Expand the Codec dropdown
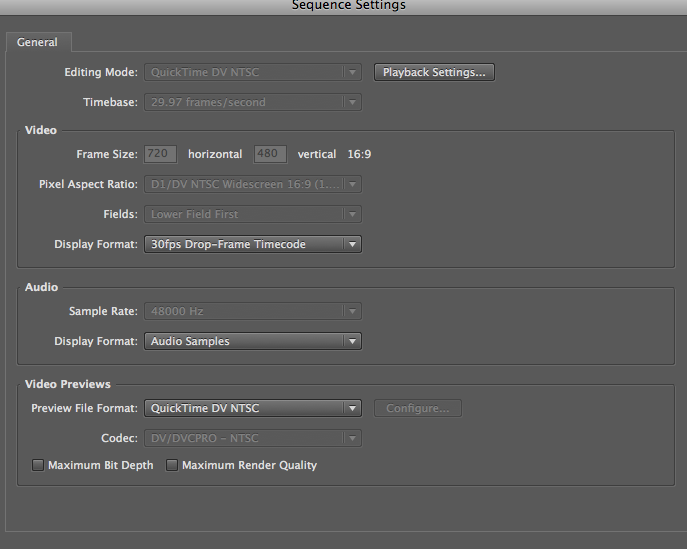Viewport: 687px width, 549px height. [x=252, y=438]
